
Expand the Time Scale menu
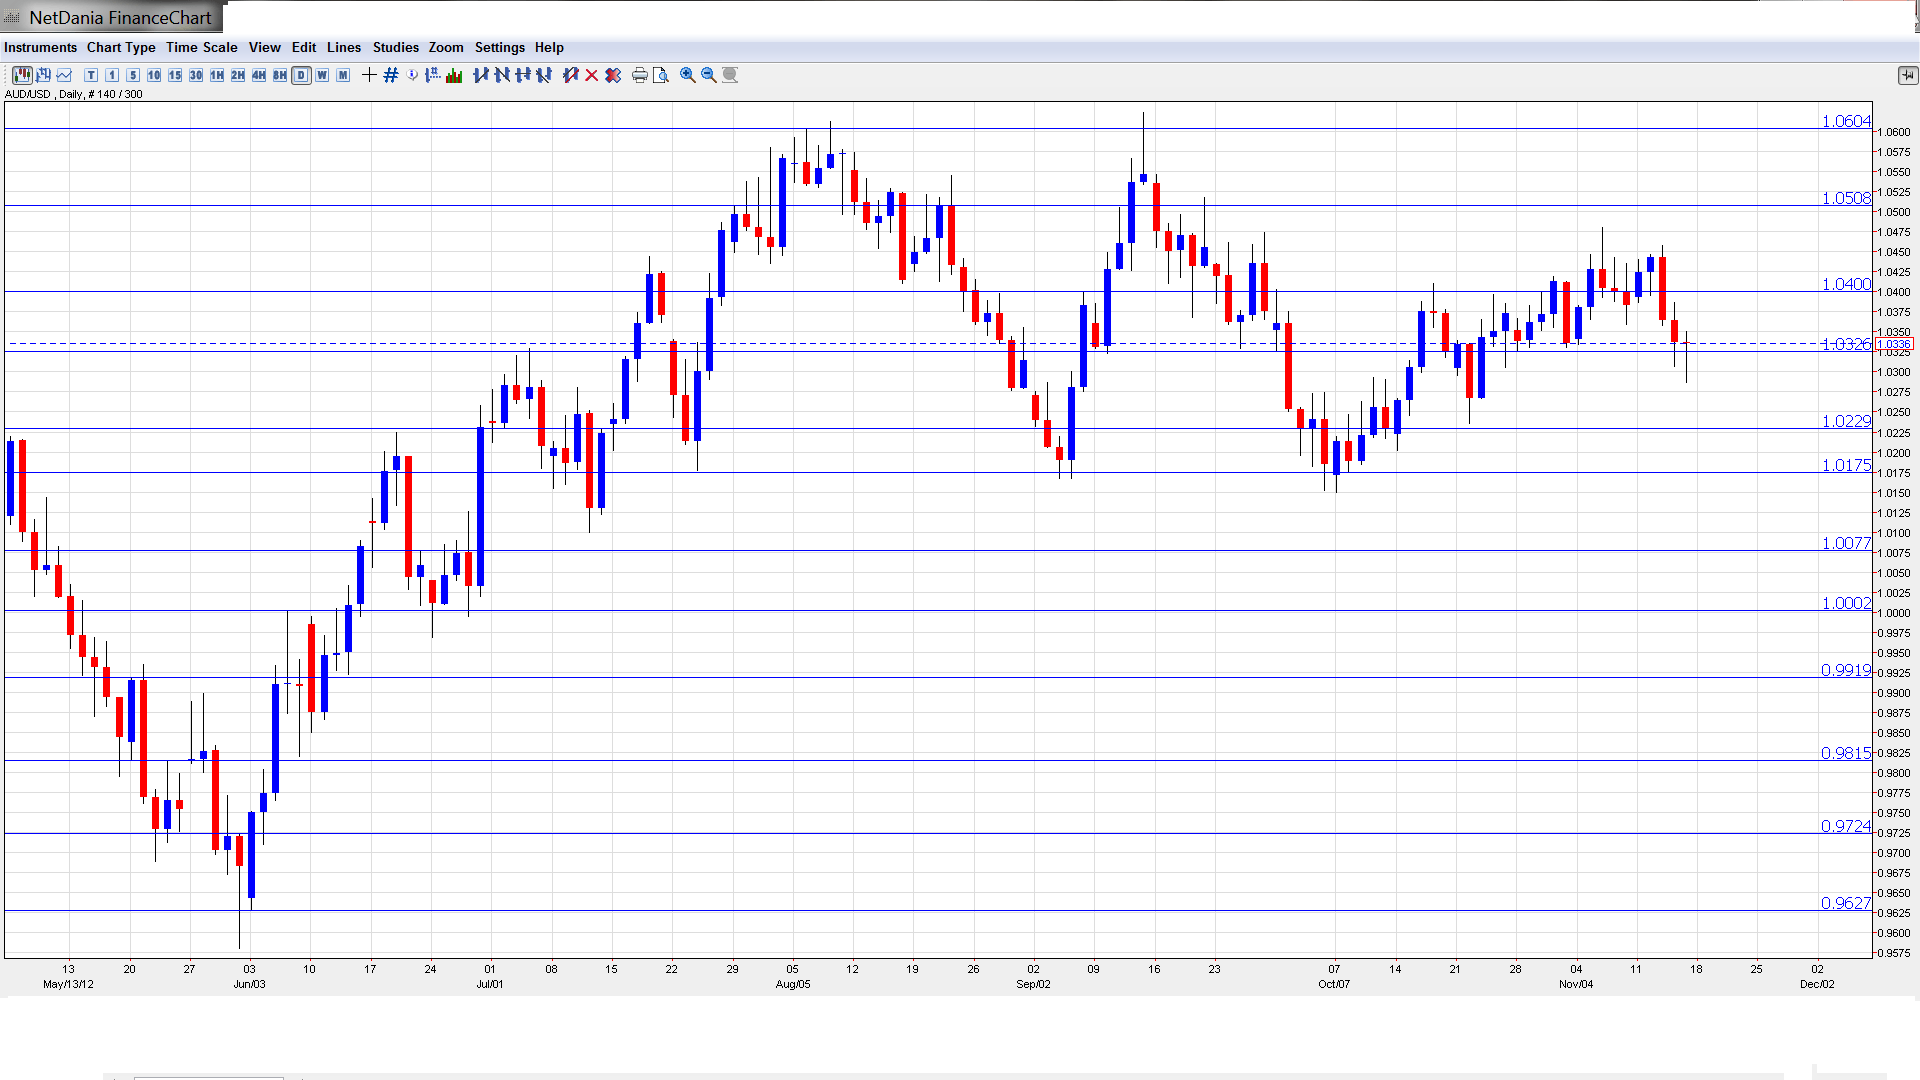tap(201, 47)
